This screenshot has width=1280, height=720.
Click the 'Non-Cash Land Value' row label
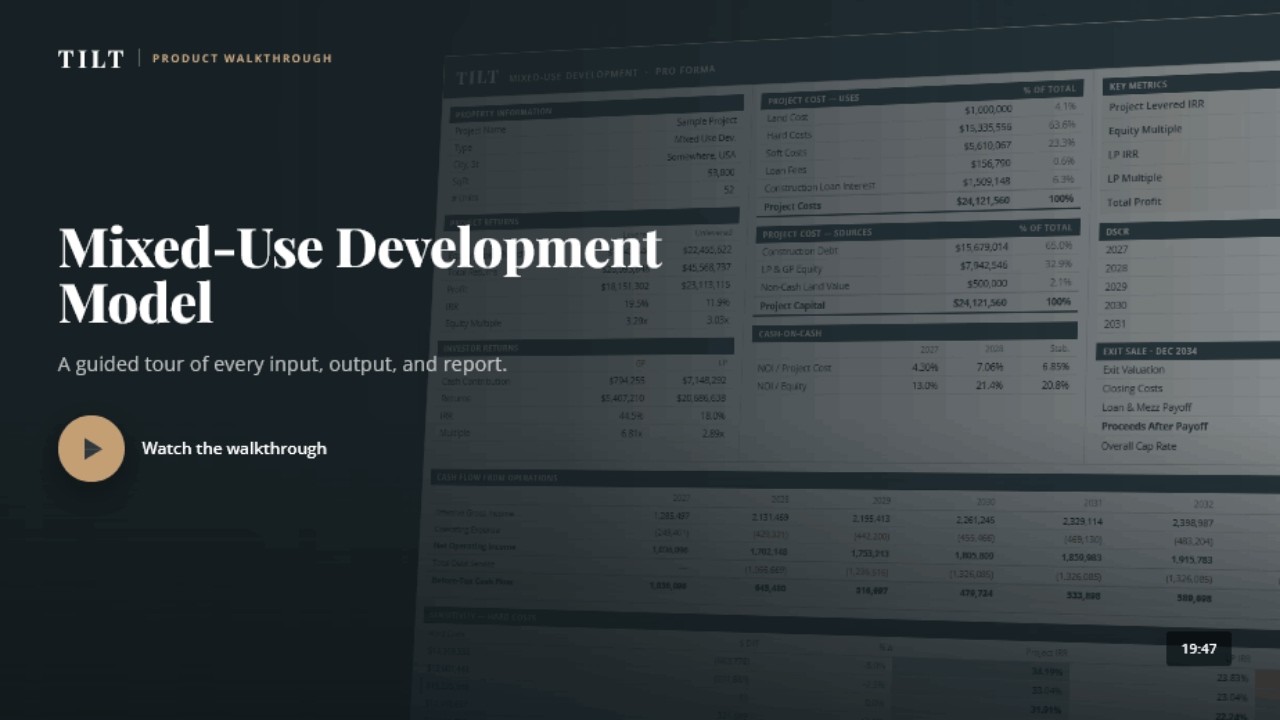point(805,286)
